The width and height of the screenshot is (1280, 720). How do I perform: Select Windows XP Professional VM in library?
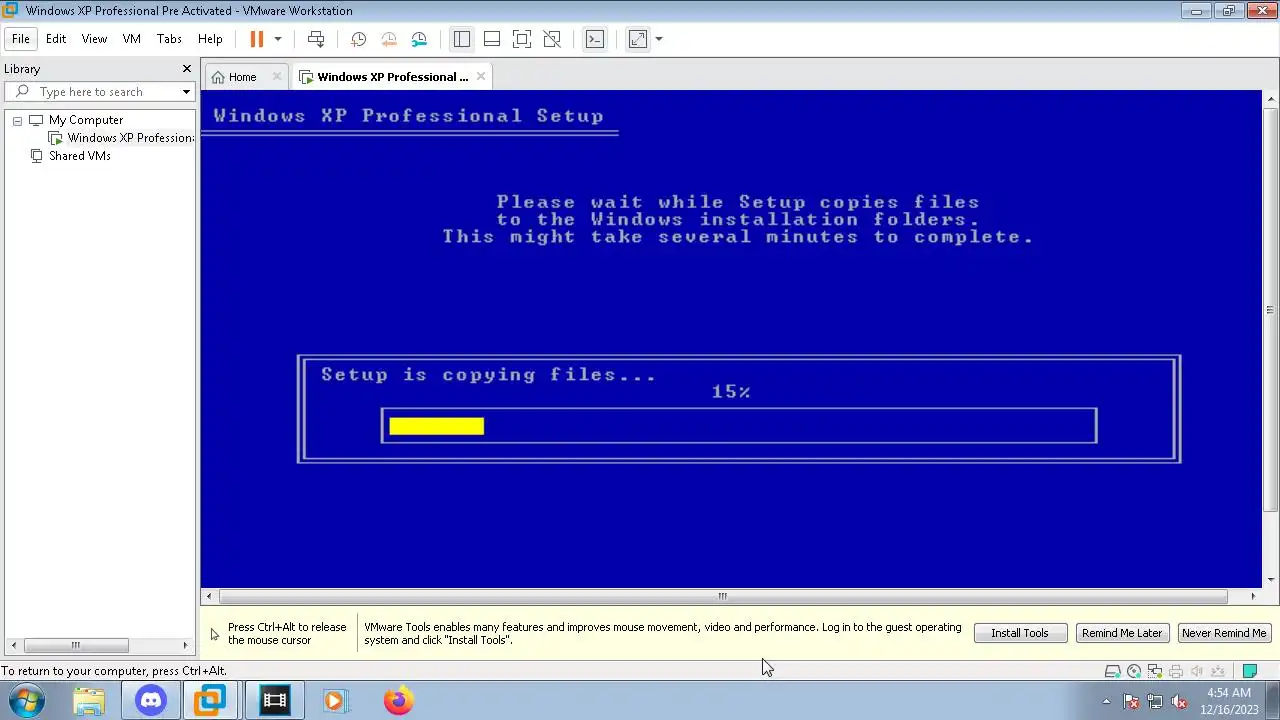130,138
